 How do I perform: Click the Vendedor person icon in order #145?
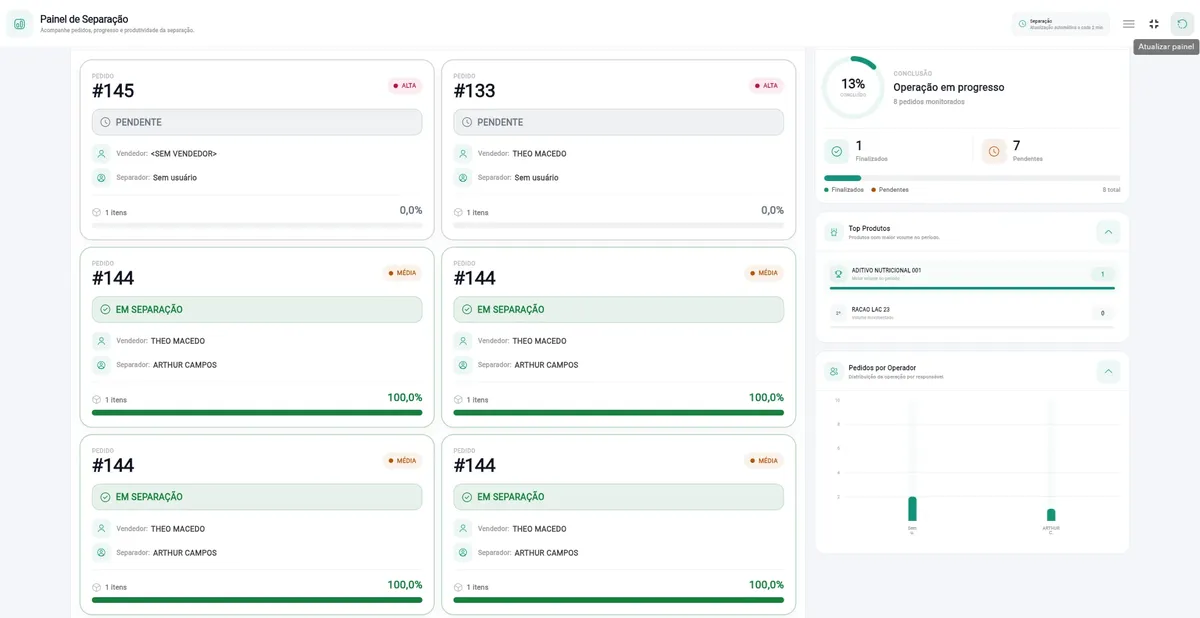coord(101,154)
